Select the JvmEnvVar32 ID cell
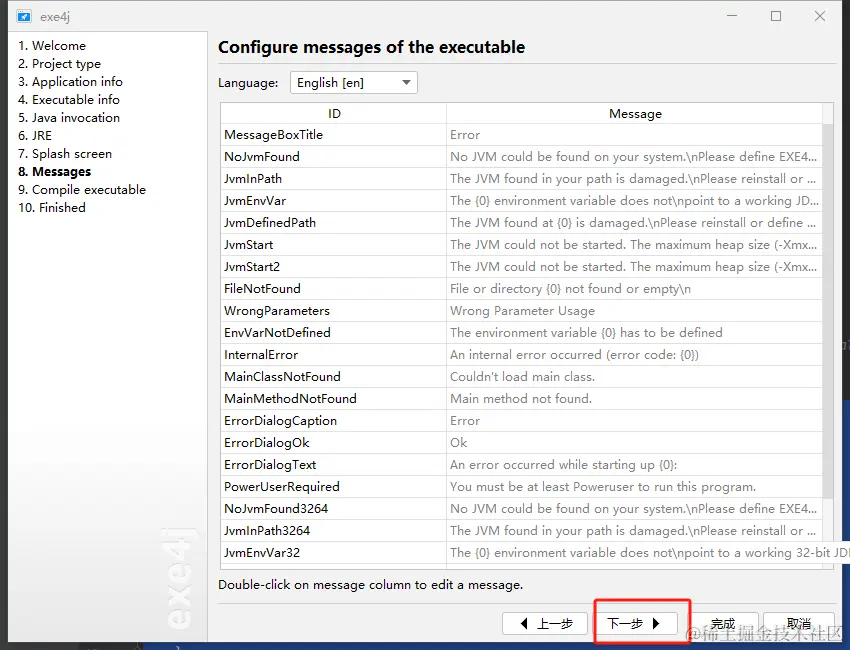 [334, 552]
